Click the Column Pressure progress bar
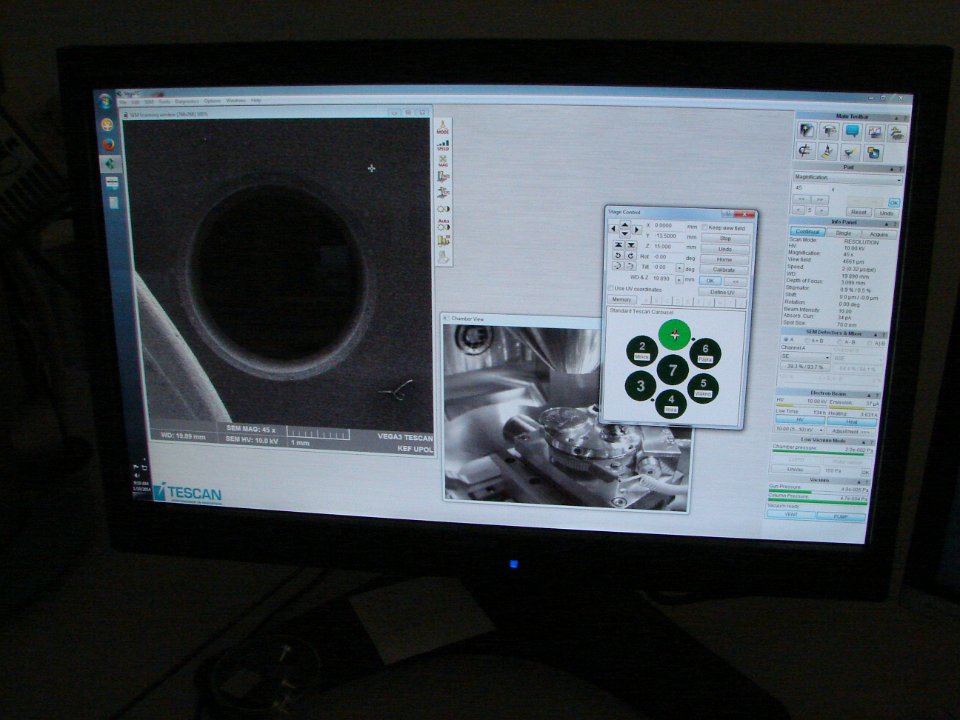Image resolution: width=960 pixels, height=720 pixels. coord(817,501)
